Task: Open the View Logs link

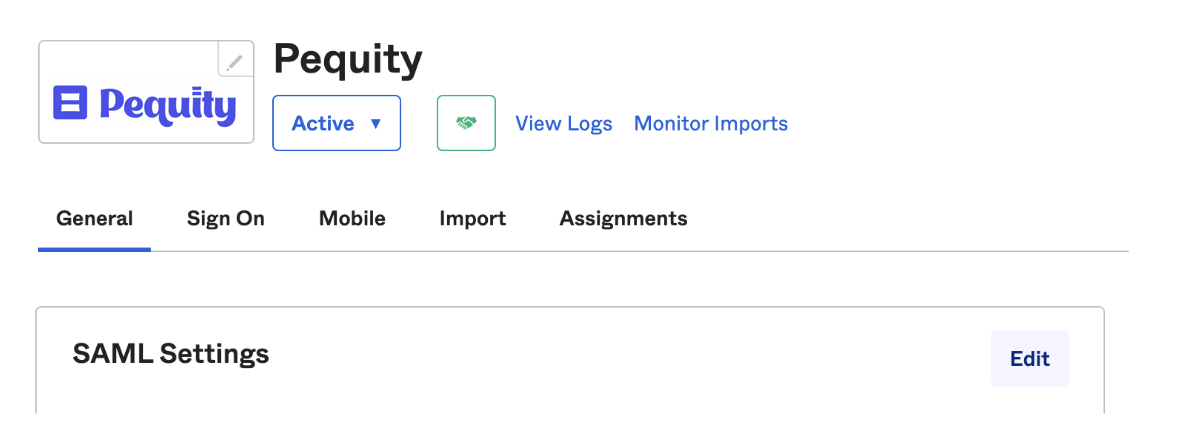Action: pyautogui.click(x=564, y=124)
